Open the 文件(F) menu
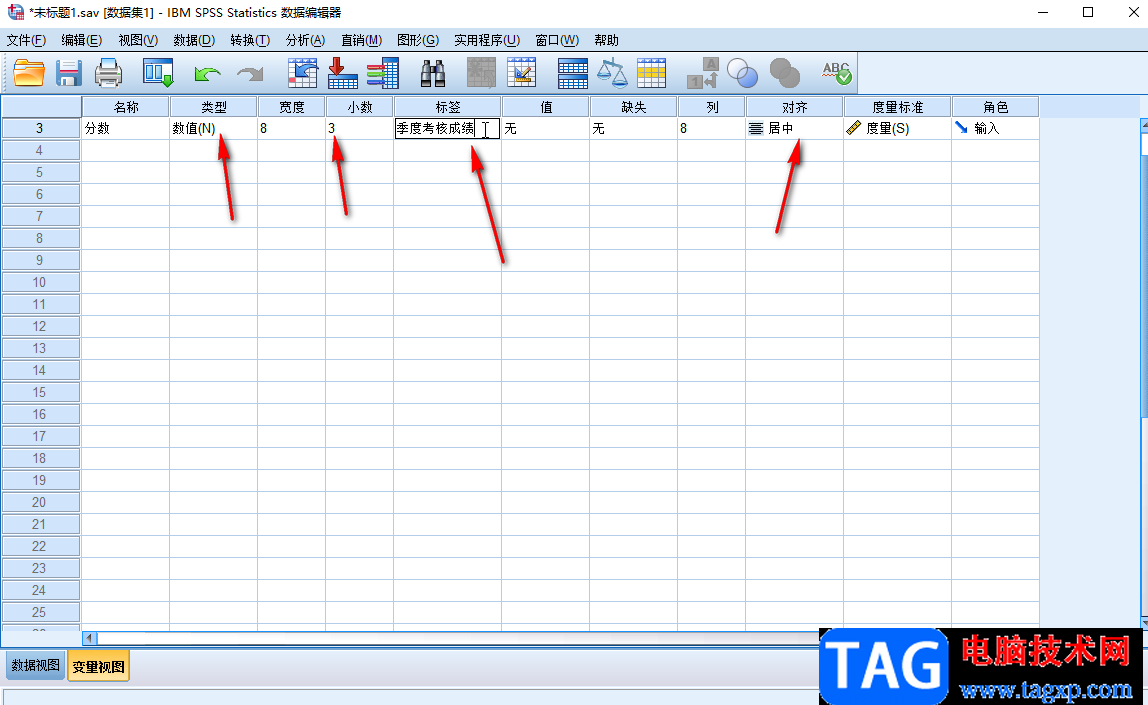This screenshot has width=1148, height=705. point(26,40)
